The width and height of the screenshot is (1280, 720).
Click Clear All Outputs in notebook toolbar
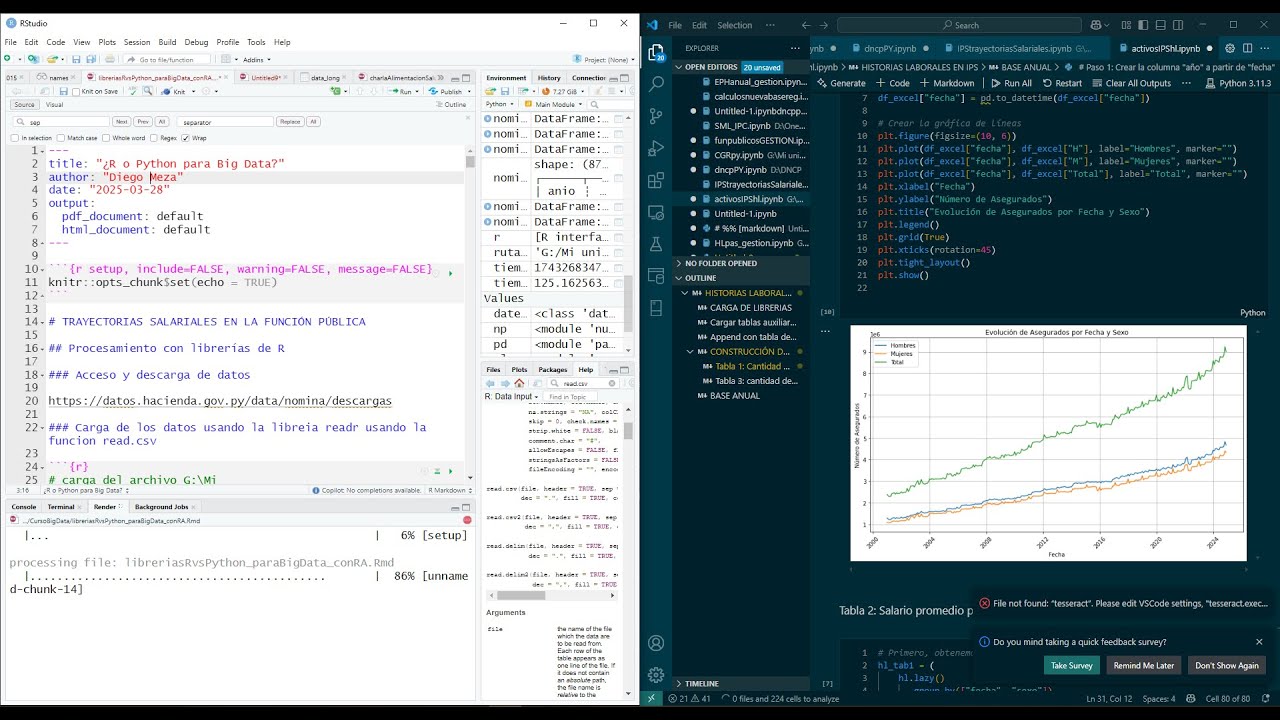click(1131, 83)
